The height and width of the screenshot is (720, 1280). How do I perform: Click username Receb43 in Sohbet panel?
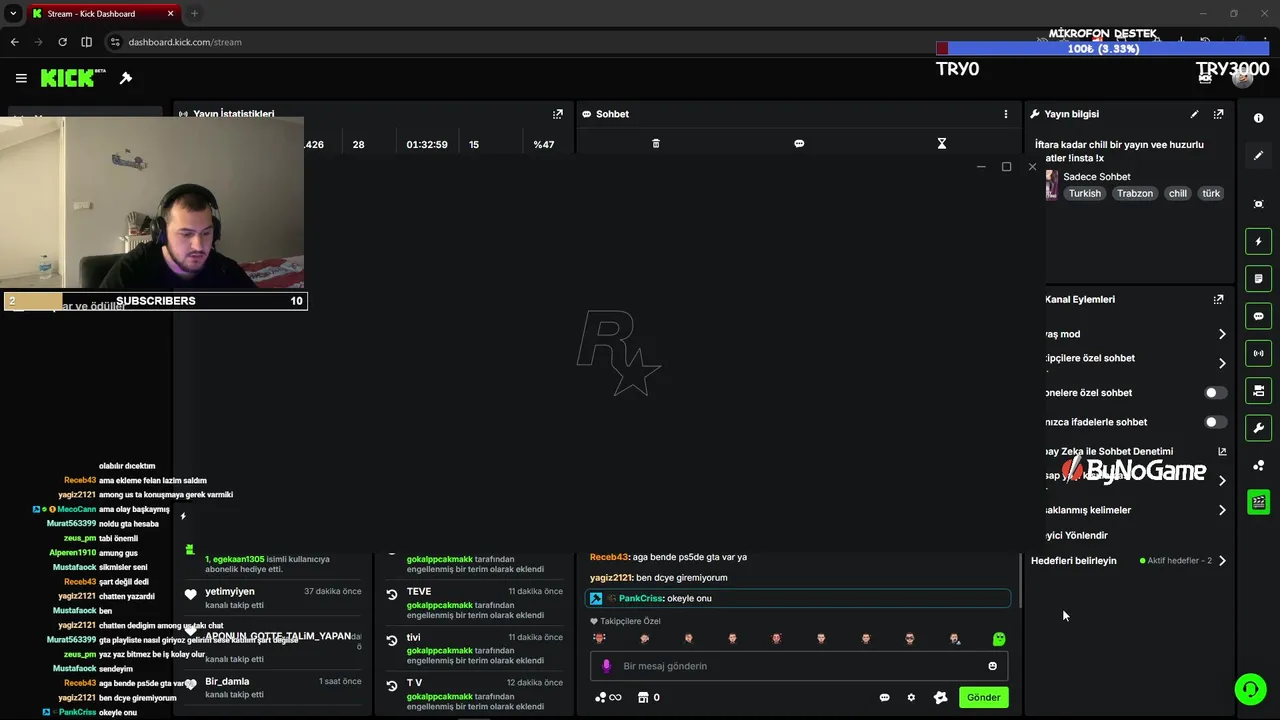coord(609,557)
